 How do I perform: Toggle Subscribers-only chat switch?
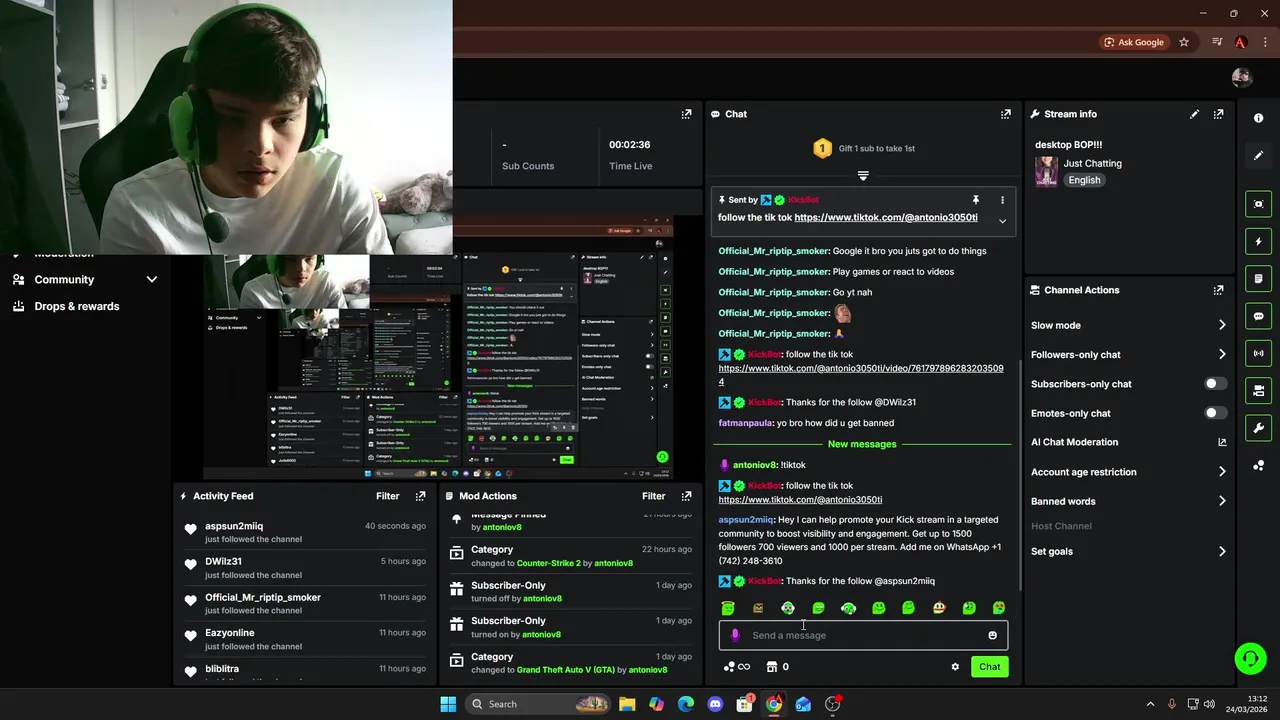tap(1215, 384)
